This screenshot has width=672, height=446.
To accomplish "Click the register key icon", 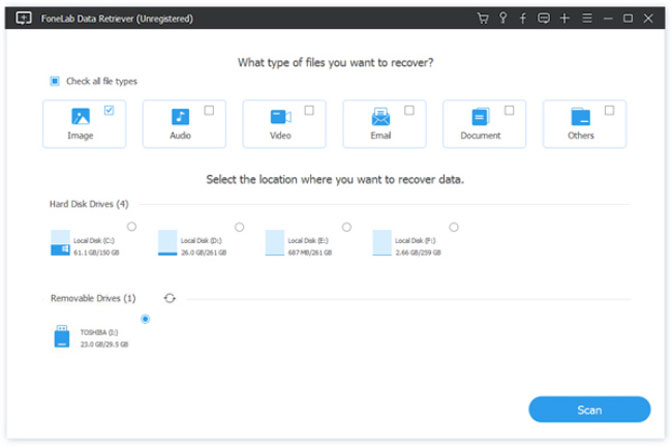I will [503, 18].
